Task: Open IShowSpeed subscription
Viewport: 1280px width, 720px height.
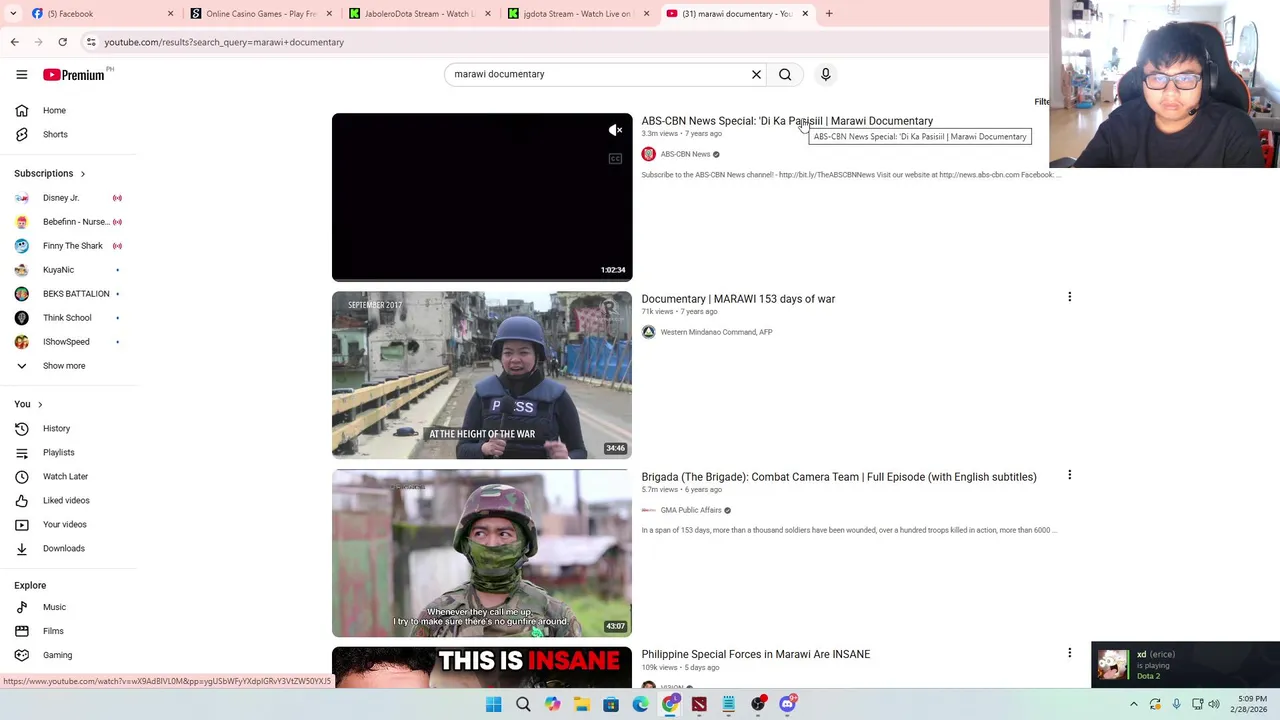Action: click(x=68, y=342)
